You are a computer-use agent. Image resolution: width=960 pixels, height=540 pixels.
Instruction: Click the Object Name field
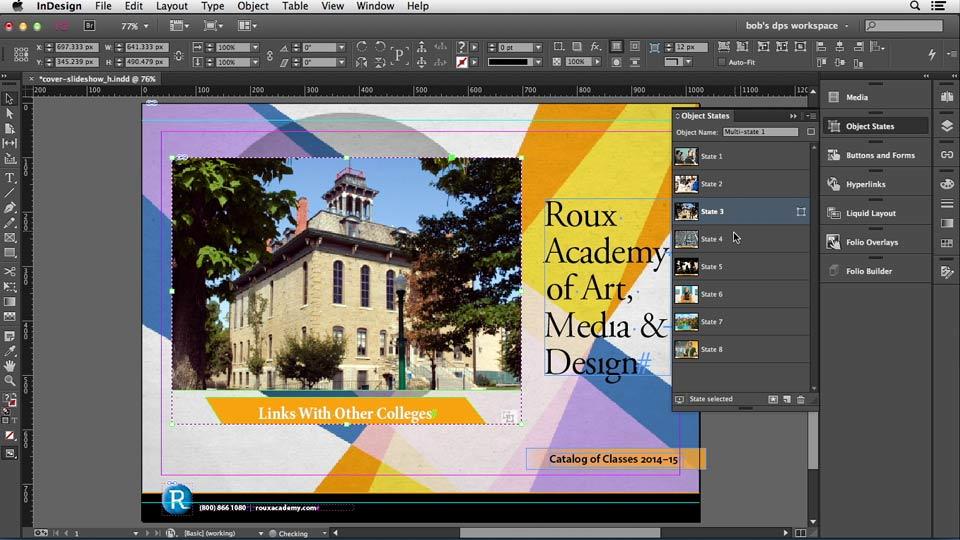click(760, 132)
